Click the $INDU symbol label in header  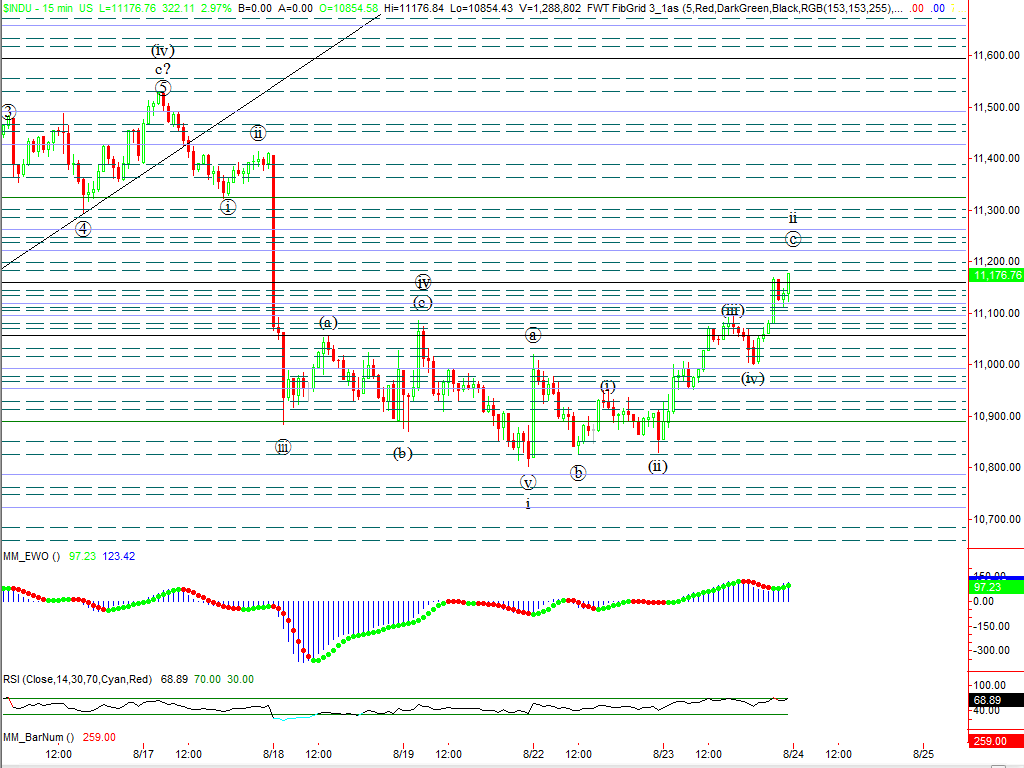tap(19, 8)
